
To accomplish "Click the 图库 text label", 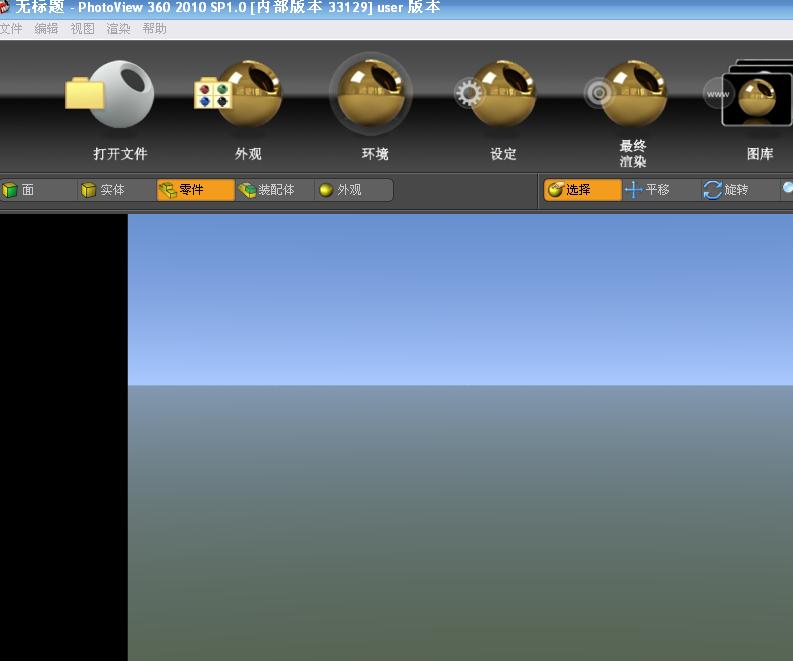I will tap(760, 154).
